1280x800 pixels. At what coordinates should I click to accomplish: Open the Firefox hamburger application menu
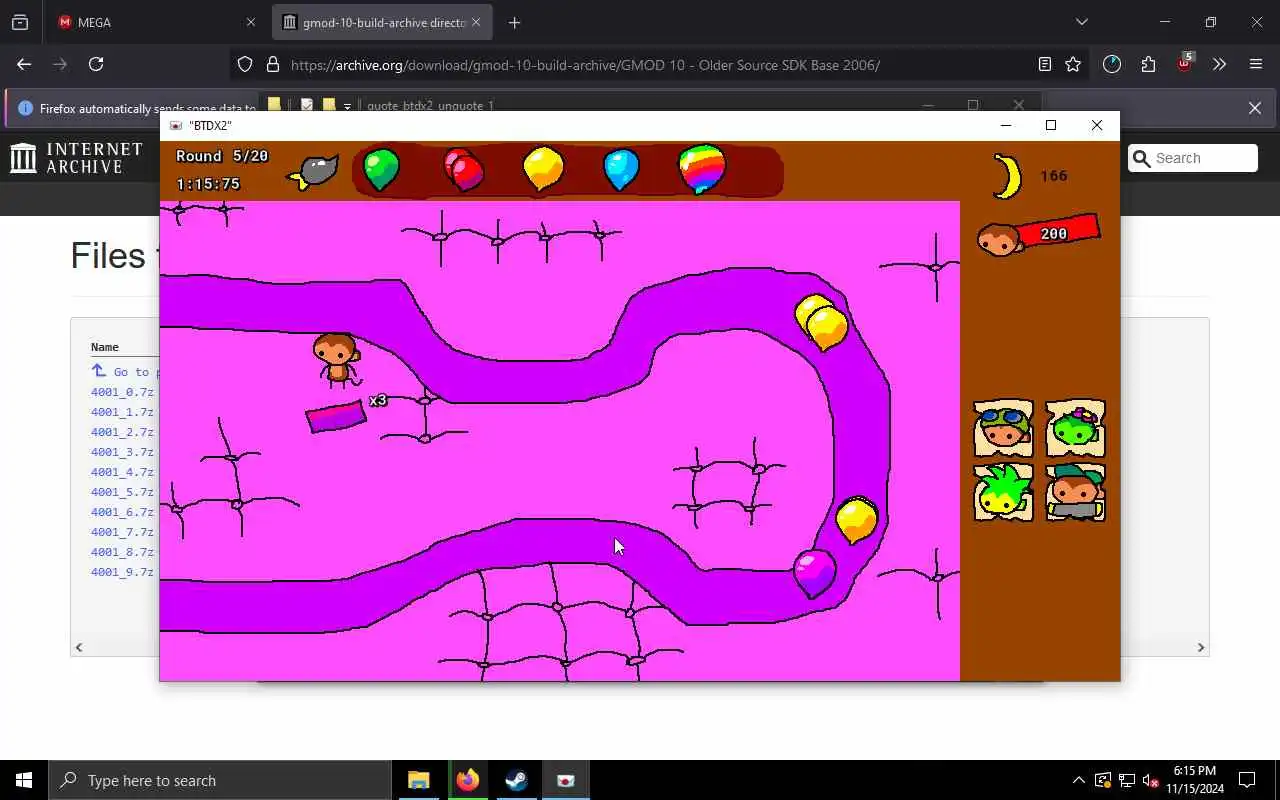[1256, 64]
